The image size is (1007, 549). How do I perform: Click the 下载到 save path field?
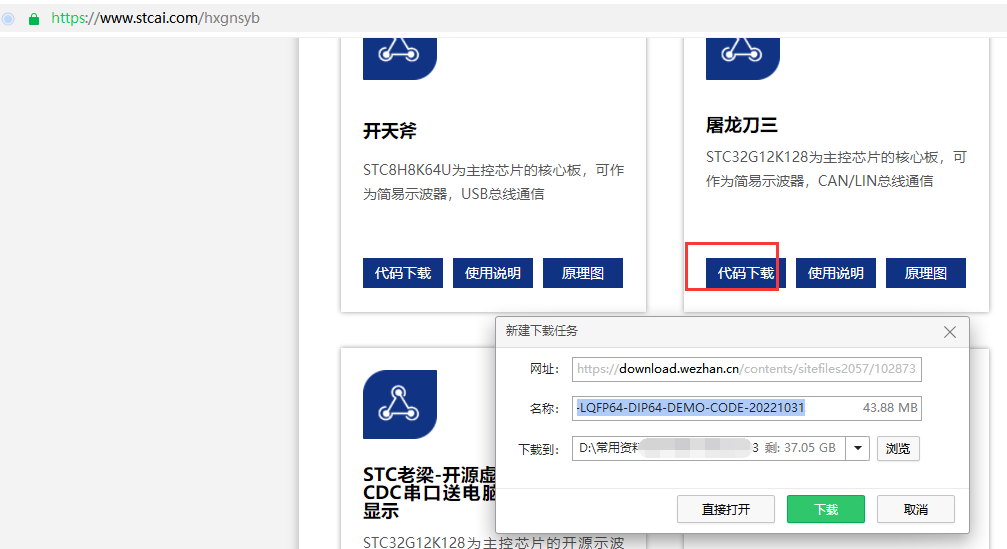[x=709, y=448]
